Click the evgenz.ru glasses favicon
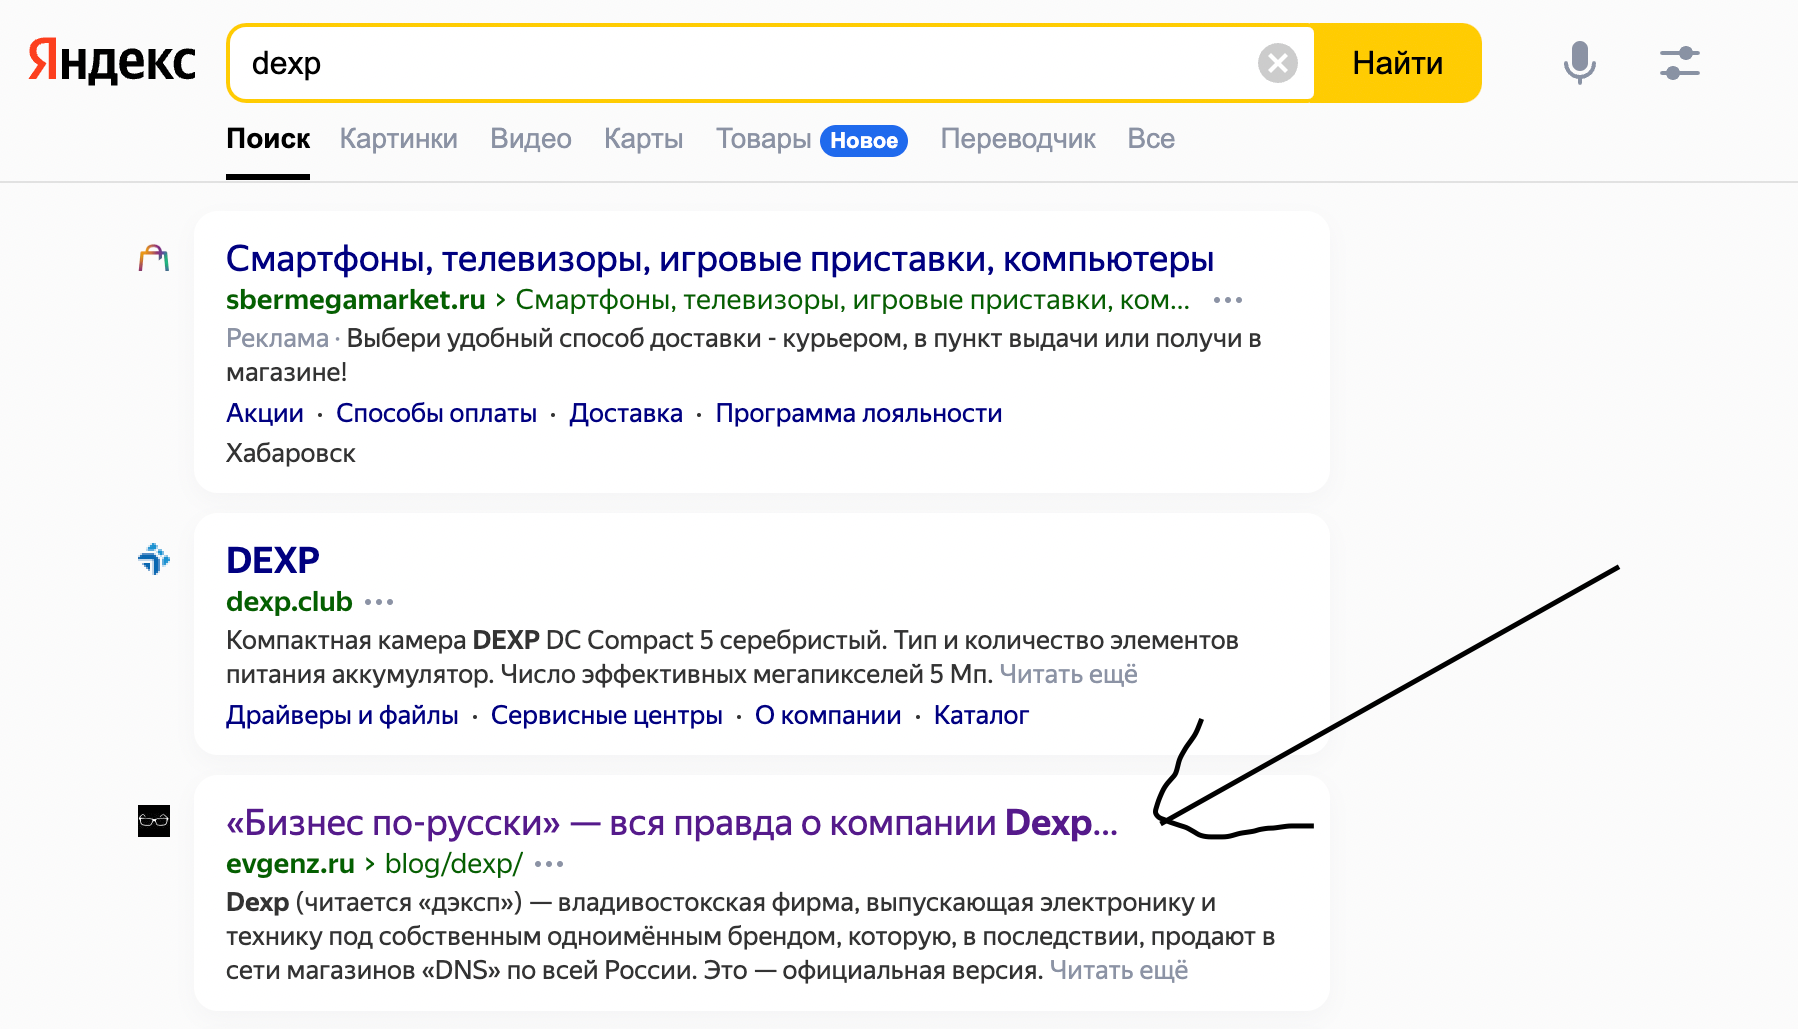 pyautogui.click(x=154, y=821)
